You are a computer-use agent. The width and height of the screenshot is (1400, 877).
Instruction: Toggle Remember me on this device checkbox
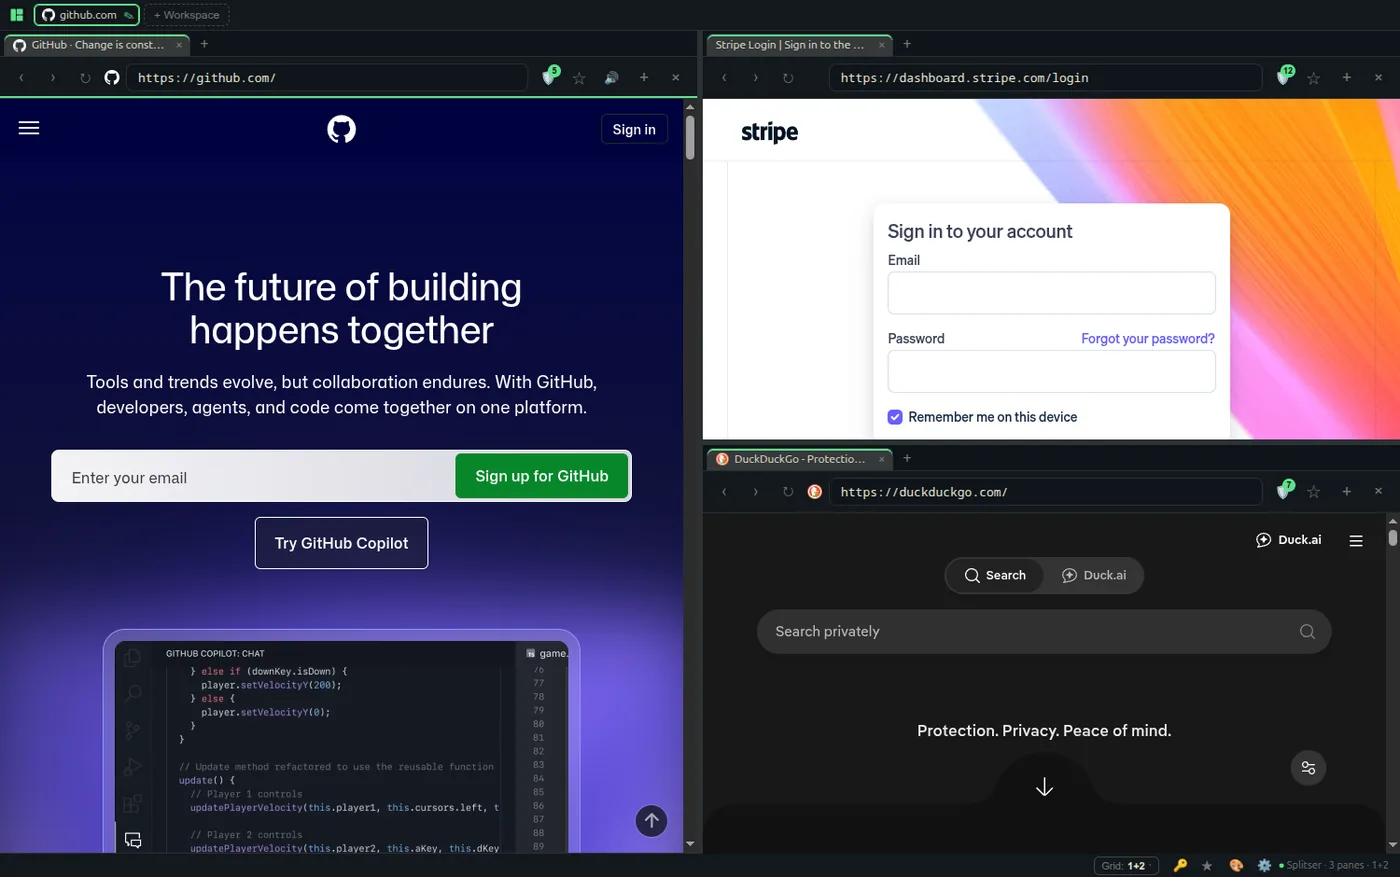click(895, 417)
